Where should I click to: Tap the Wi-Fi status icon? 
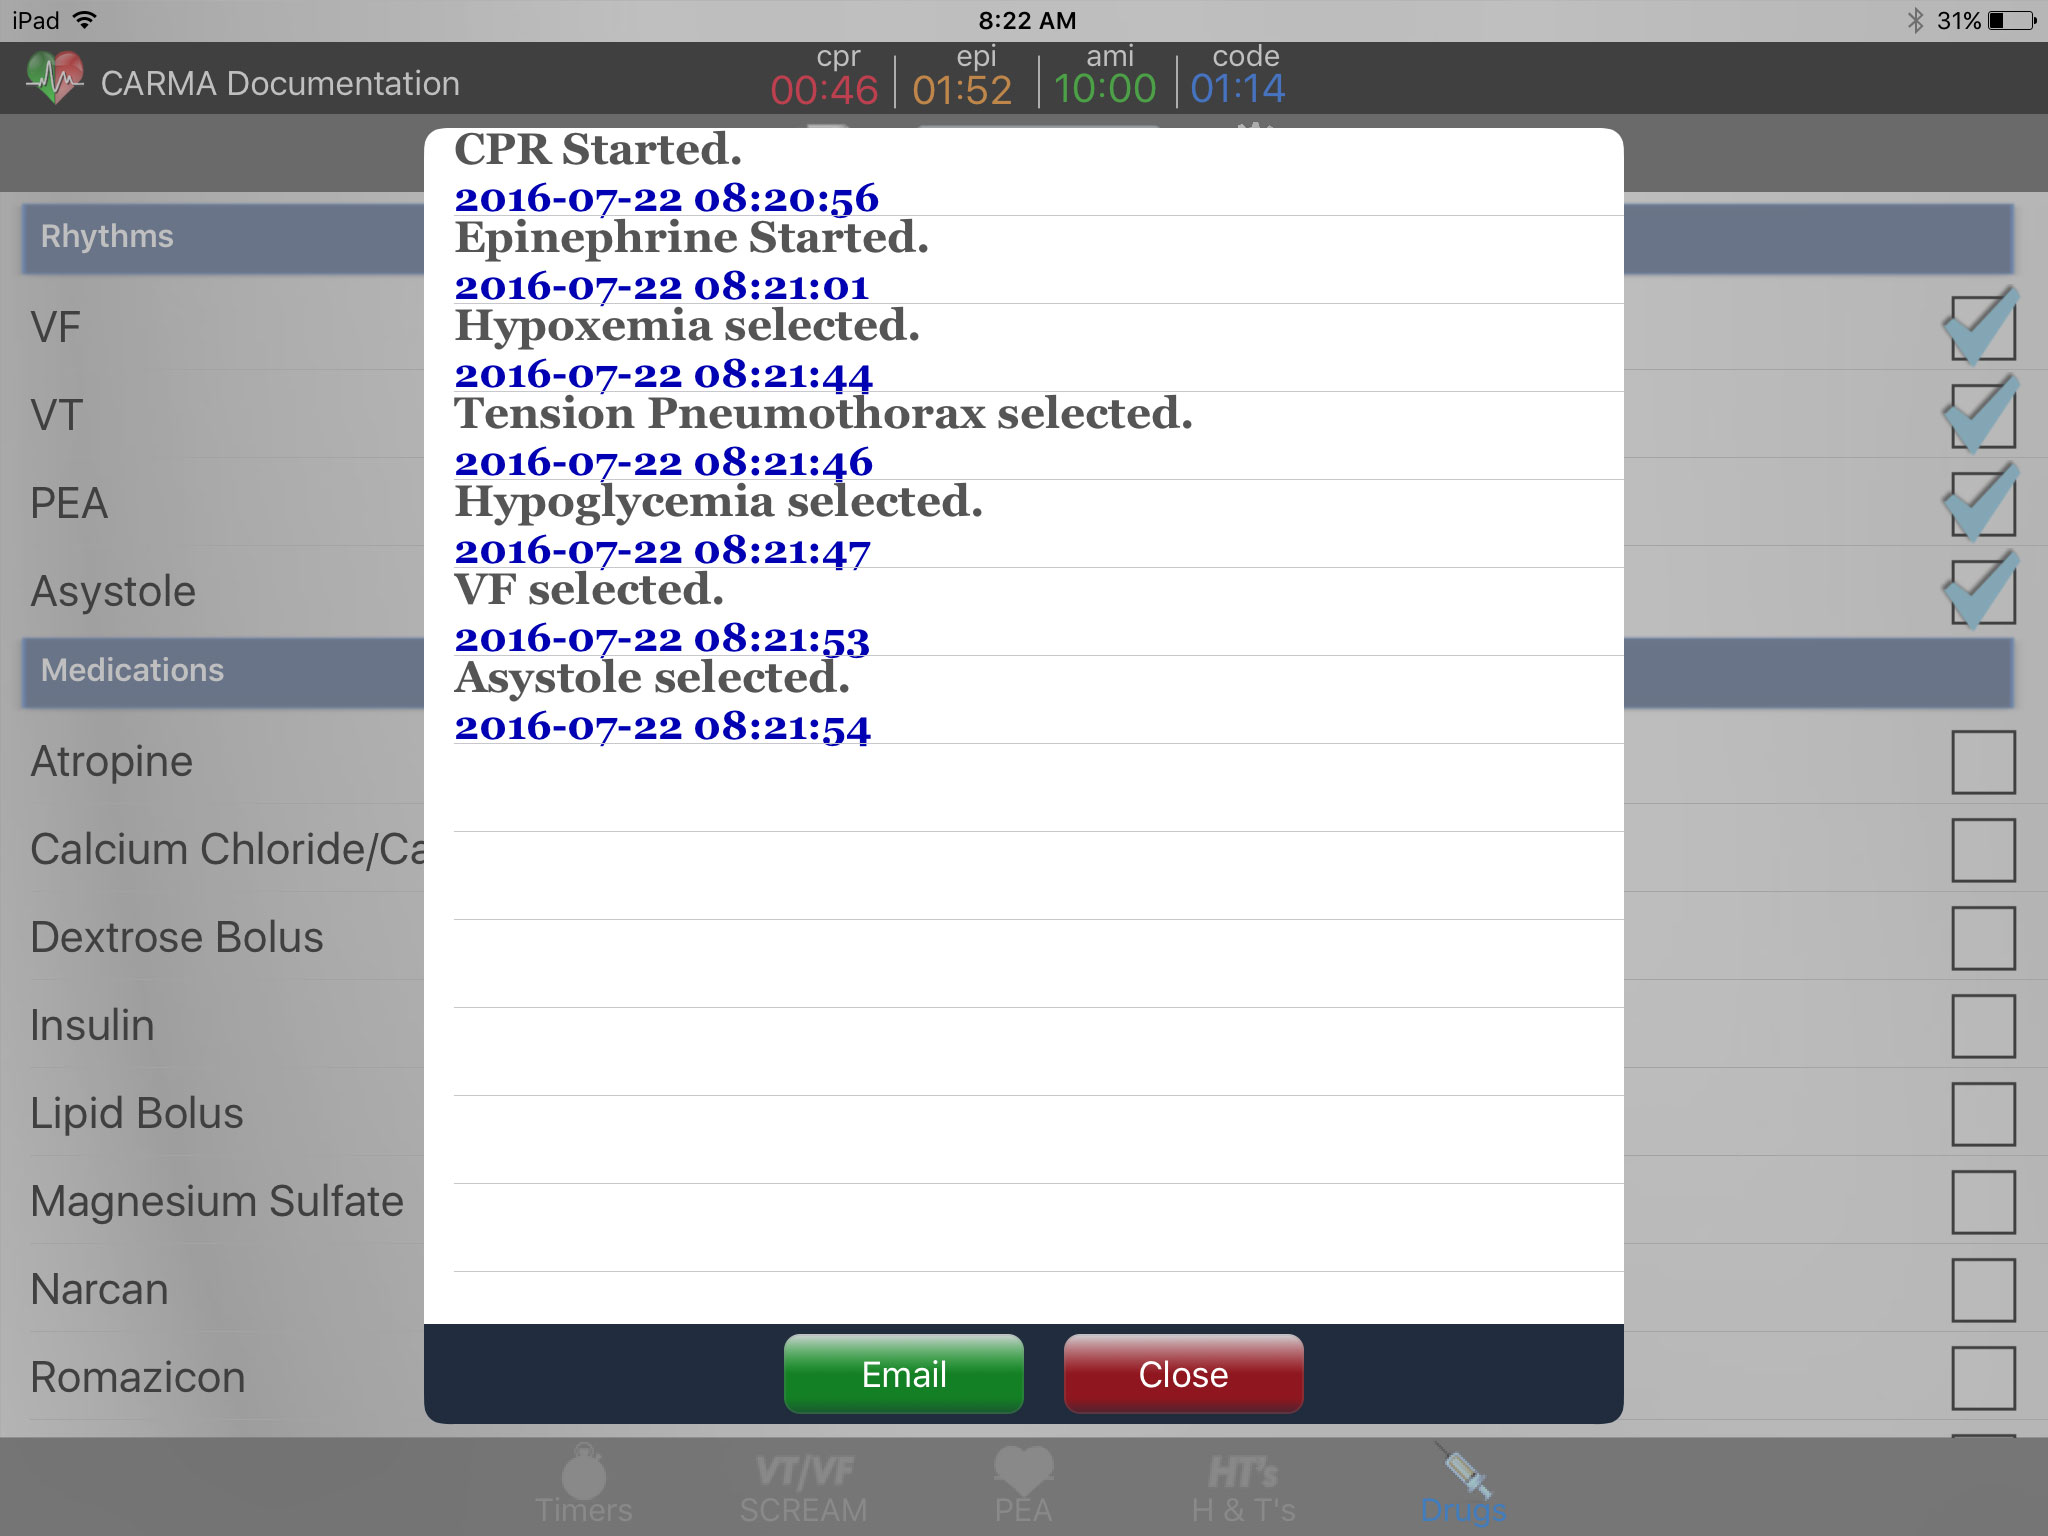[x=85, y=20]
